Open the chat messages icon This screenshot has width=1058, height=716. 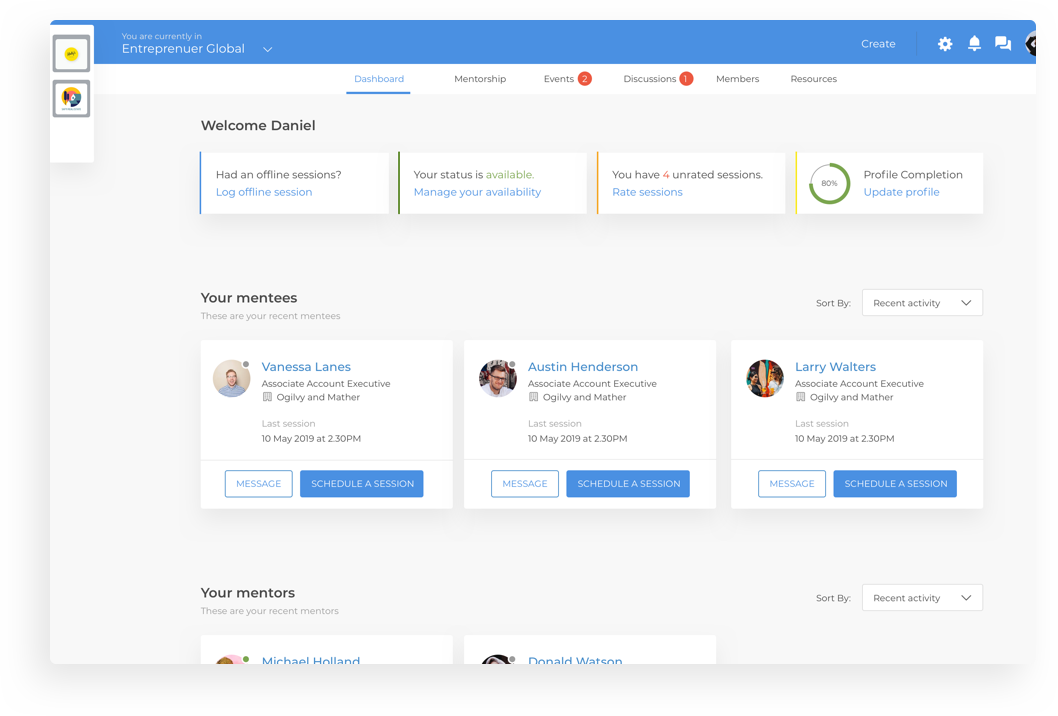pyautogui.click(x=1003, y=44)
